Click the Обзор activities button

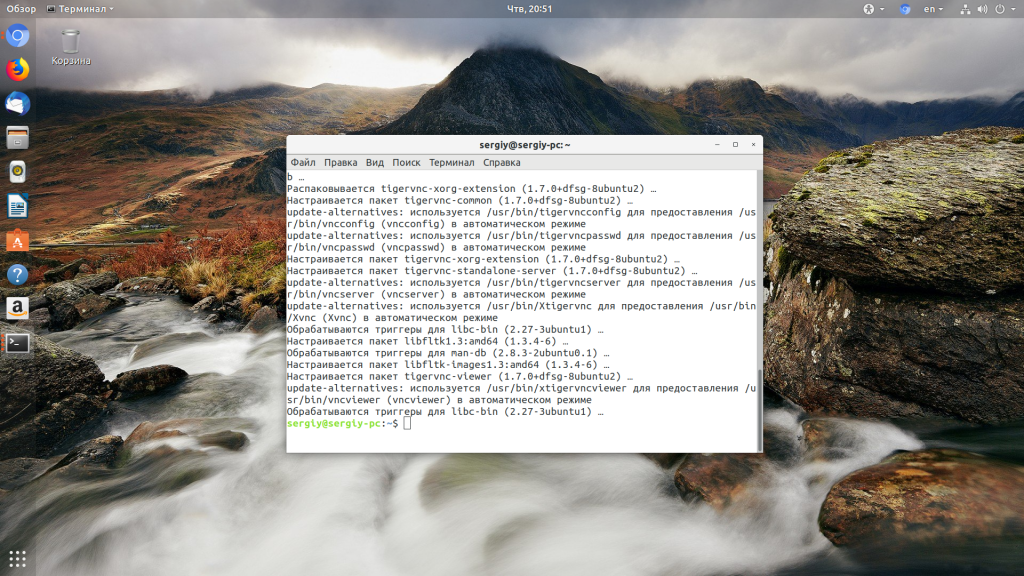point(21,9)
